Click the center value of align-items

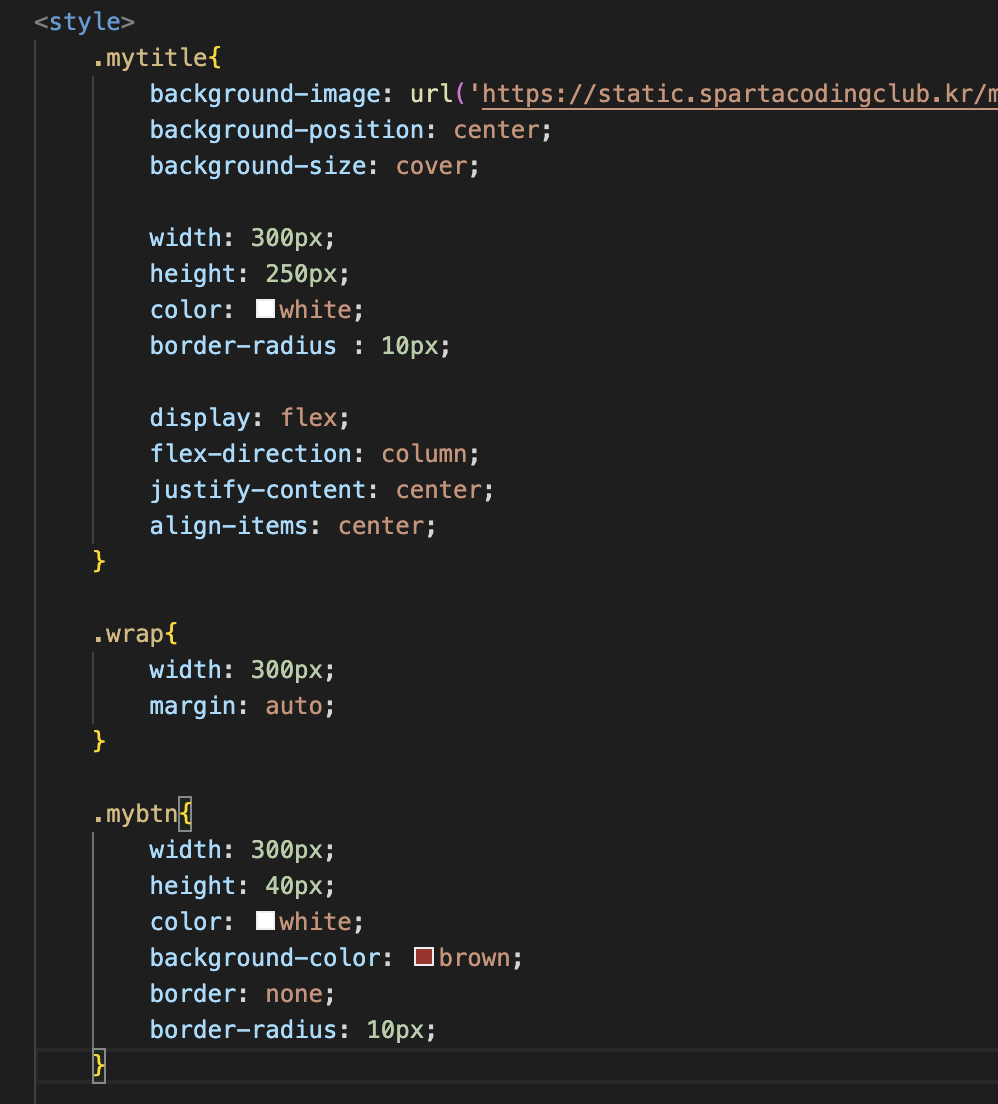[380, 526]
